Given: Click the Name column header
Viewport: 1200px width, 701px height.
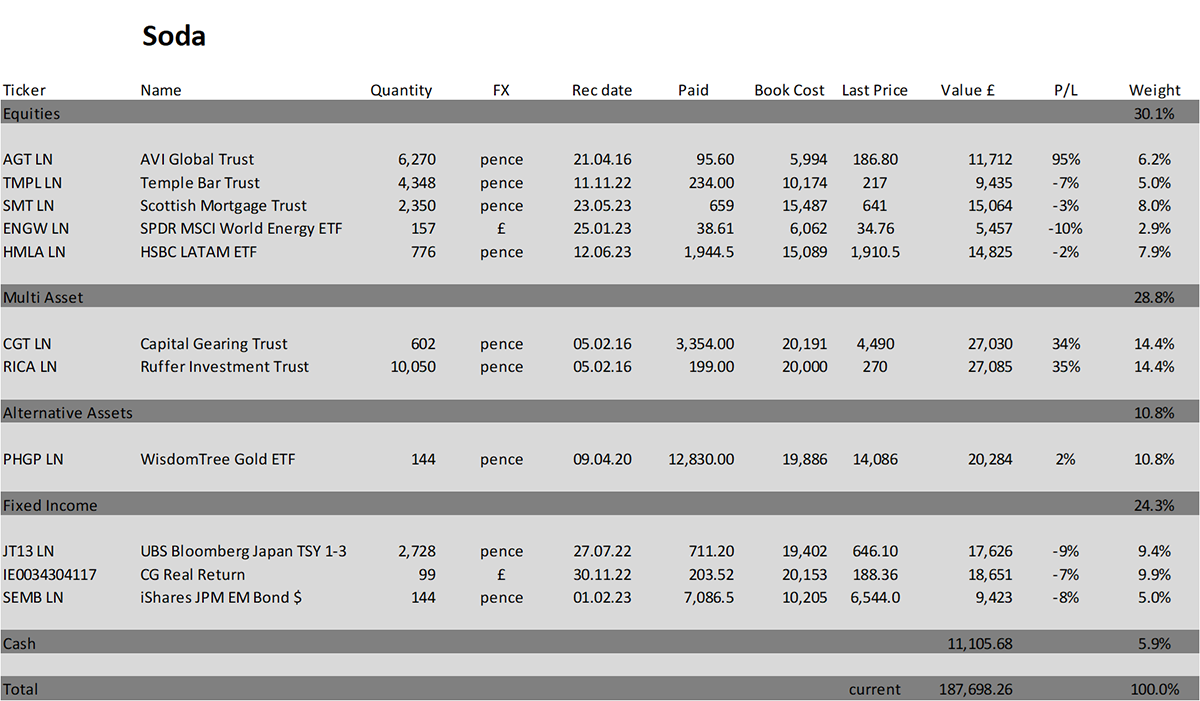Looking at the screenshot, I should pyautogui.click(x=161, y=90).
